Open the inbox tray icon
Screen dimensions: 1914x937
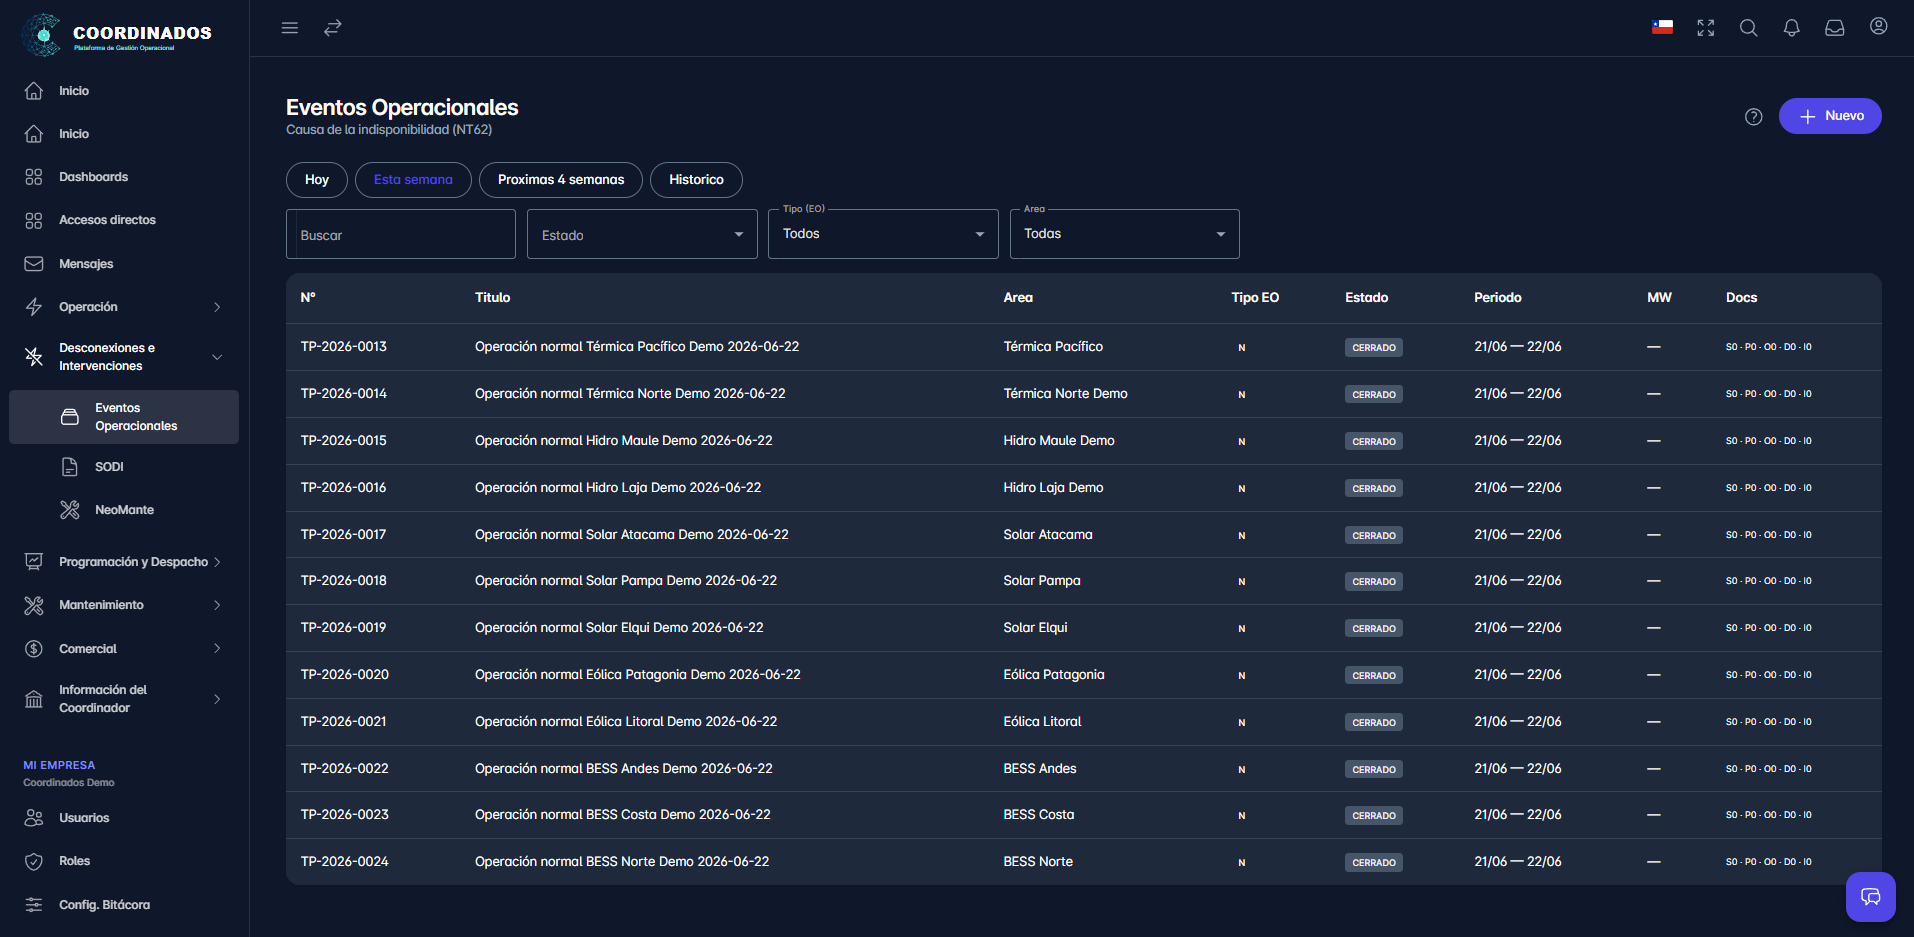(x=1835, y=28)
